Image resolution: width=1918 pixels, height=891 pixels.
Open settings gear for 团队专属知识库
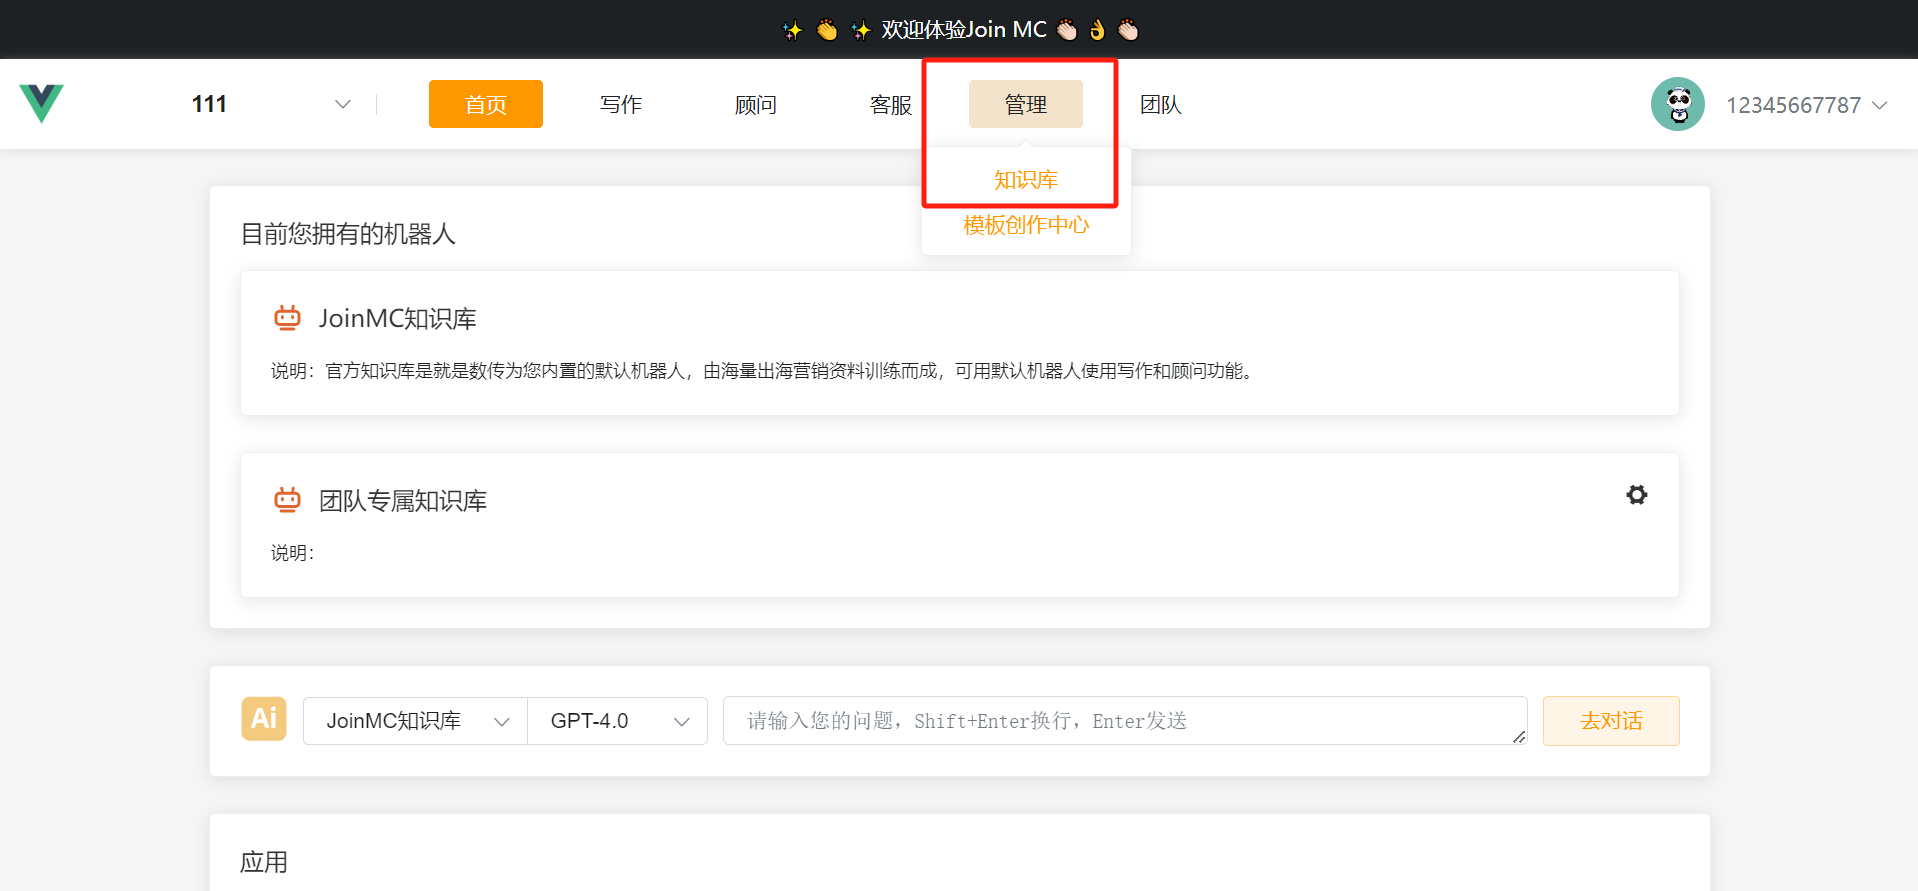pyautogui.click(x=1636, y=495)
